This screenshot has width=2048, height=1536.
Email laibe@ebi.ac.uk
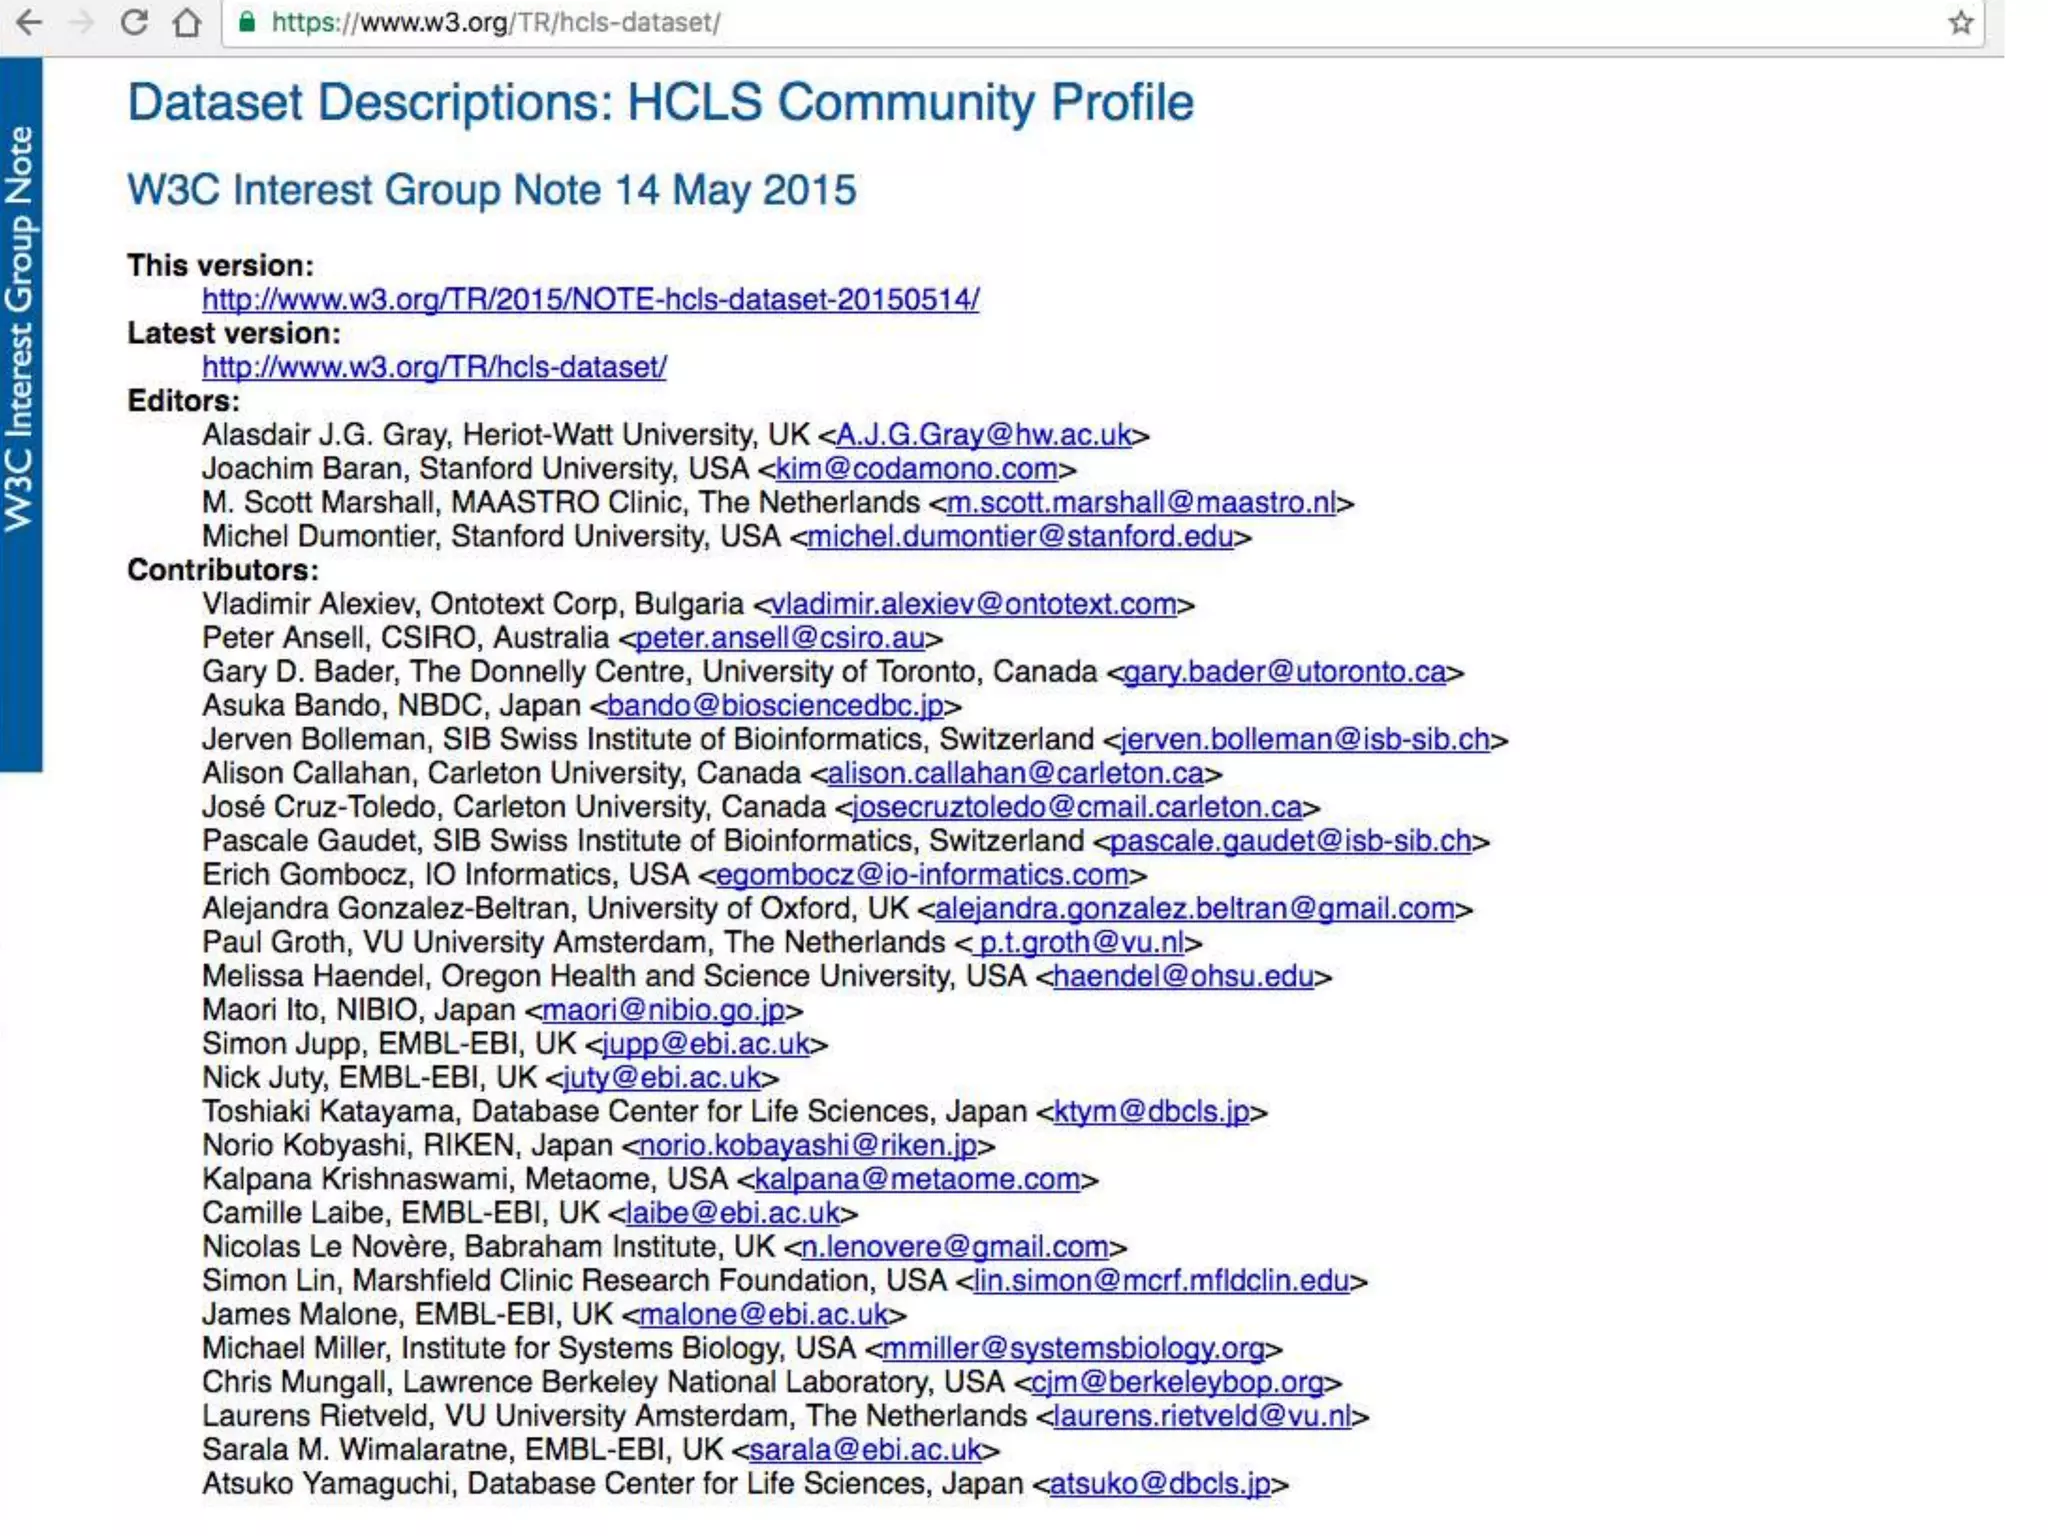pyautogui.click(x=733, y=1214)
